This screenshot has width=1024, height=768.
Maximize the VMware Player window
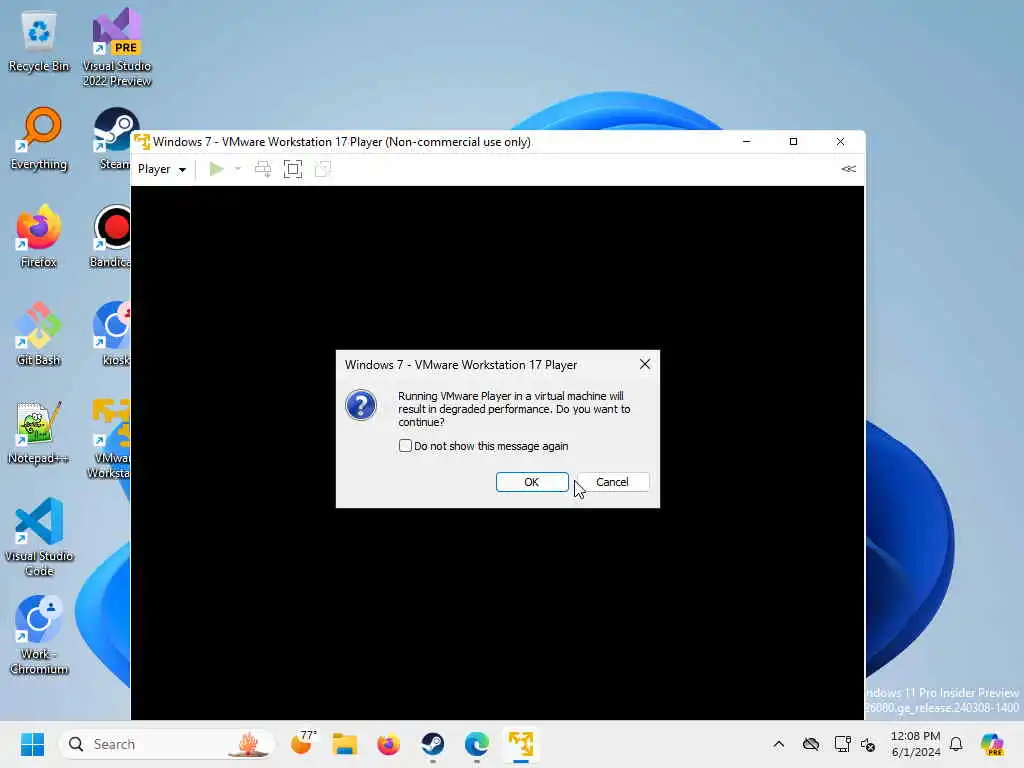point(793,142)
